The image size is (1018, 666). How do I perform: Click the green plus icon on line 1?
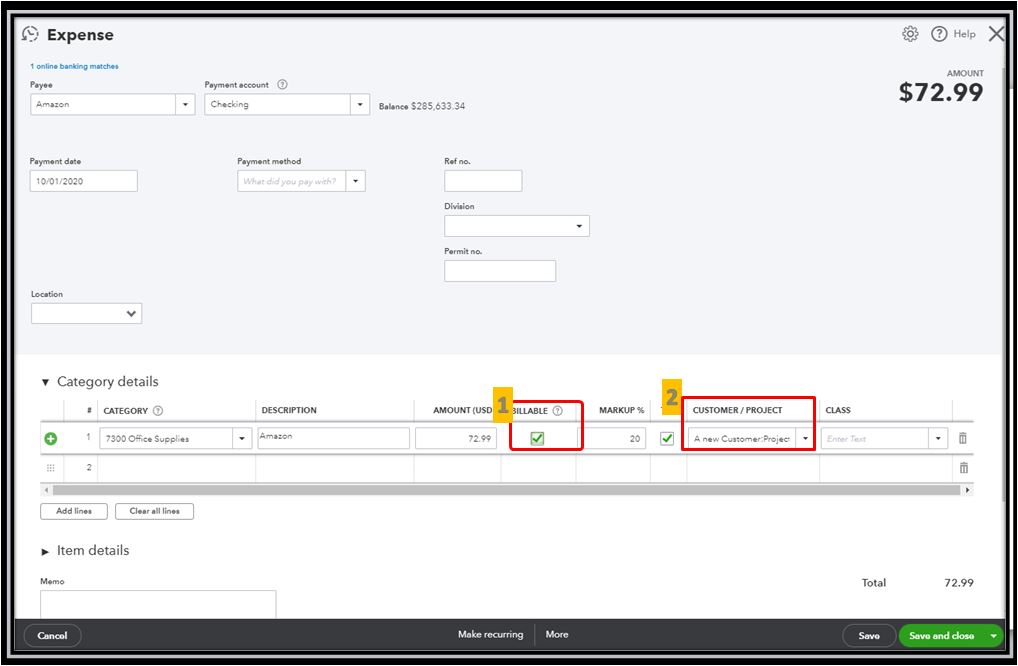point(51,439)
